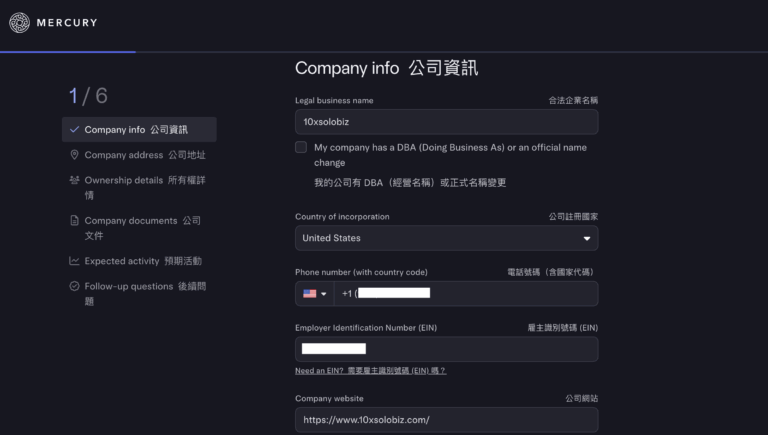Click the location pin icon for Company address
768x435 pixels.
[74, 155]
